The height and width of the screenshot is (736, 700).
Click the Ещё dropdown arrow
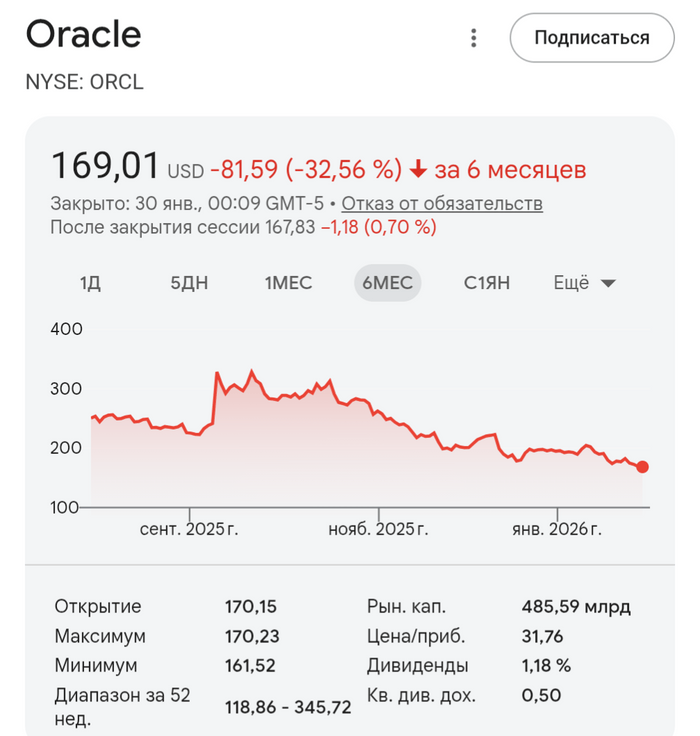pos(607,284)
